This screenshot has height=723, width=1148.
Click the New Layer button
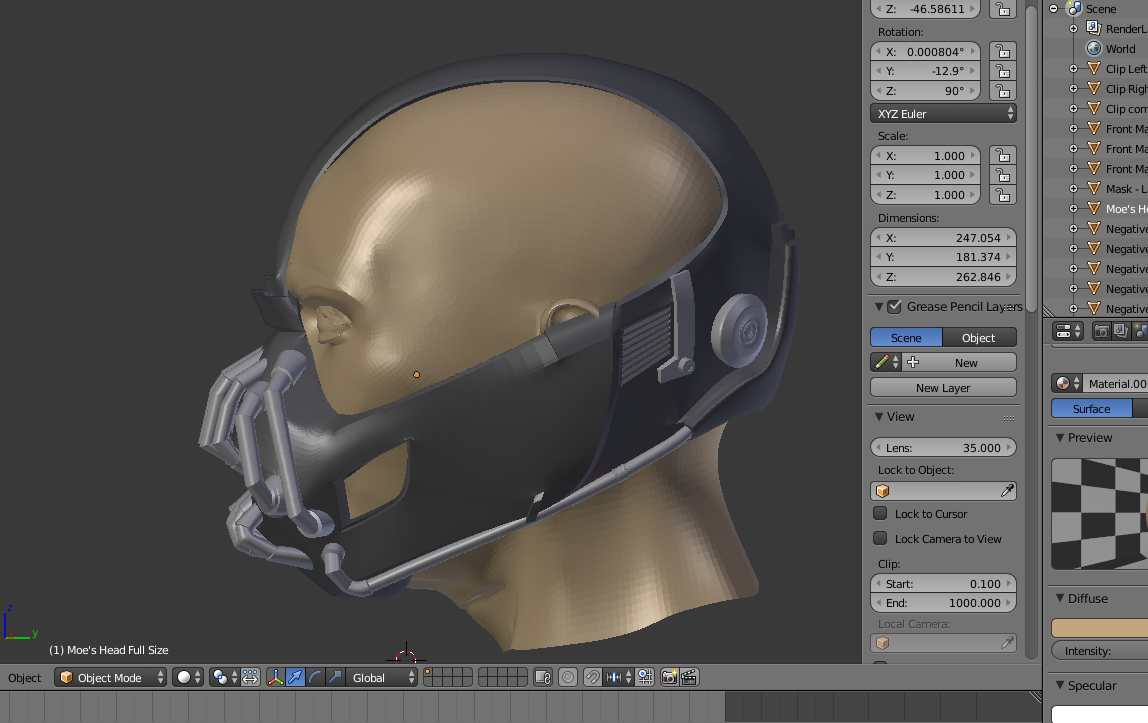(x=943, y=388)
